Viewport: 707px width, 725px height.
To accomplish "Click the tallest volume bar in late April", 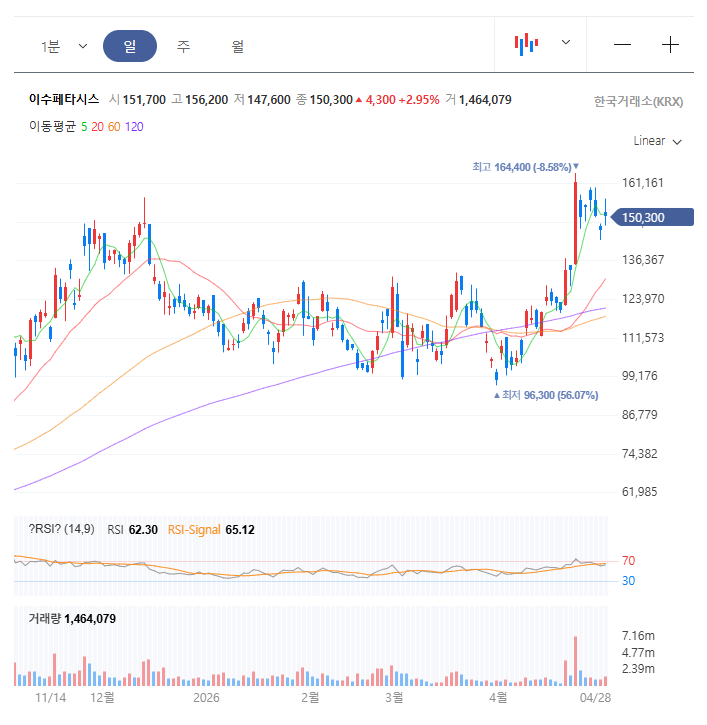I will (x=576, y=661).
